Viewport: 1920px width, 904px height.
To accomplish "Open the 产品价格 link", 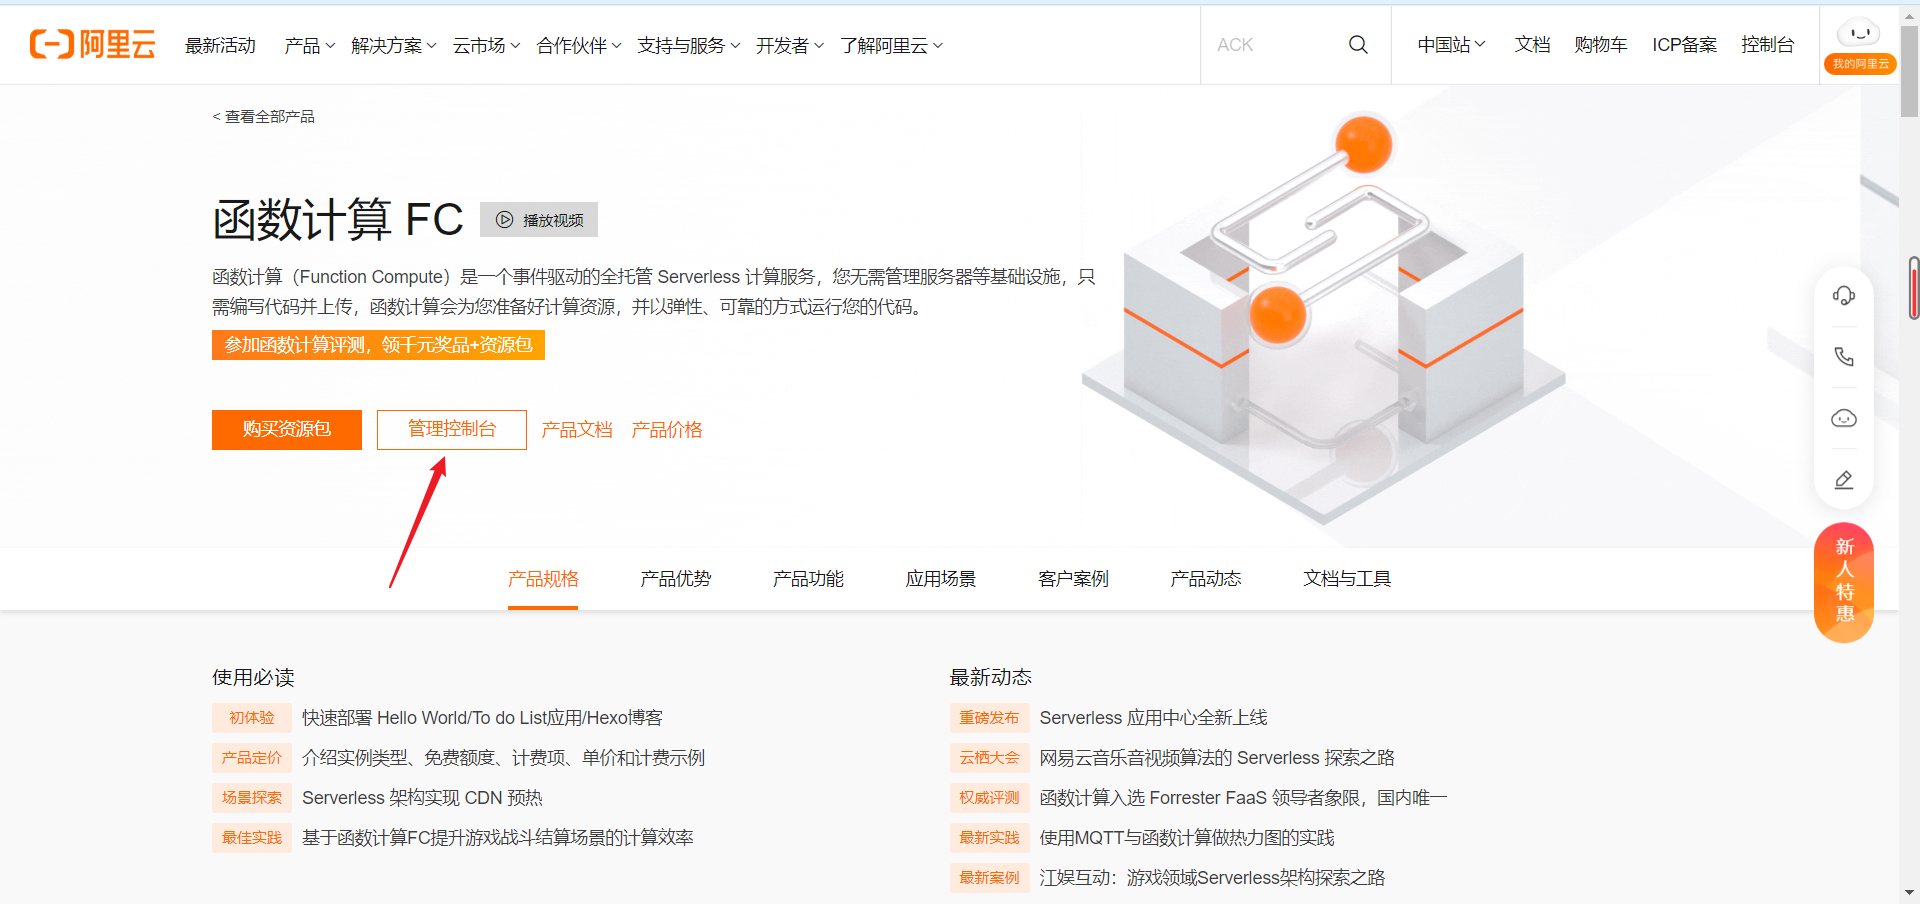I will point(667,430).
